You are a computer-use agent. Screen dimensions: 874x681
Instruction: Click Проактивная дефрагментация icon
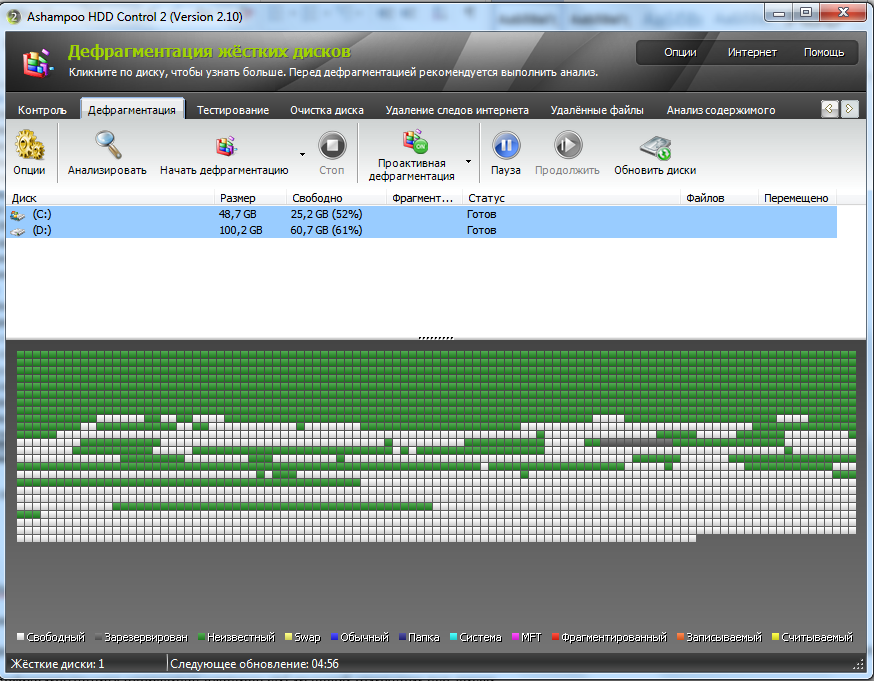coord(415,142)
